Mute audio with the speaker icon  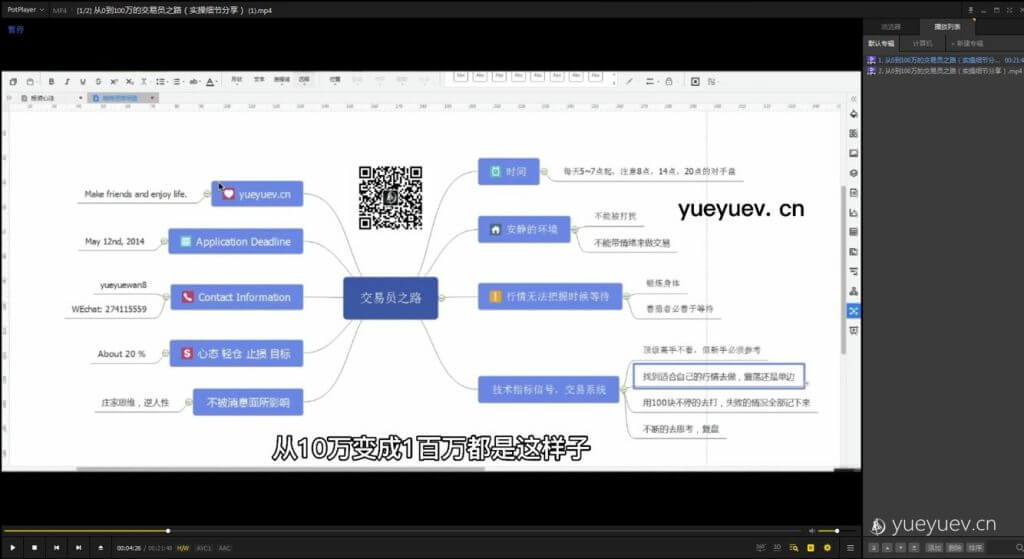(812, 531)
